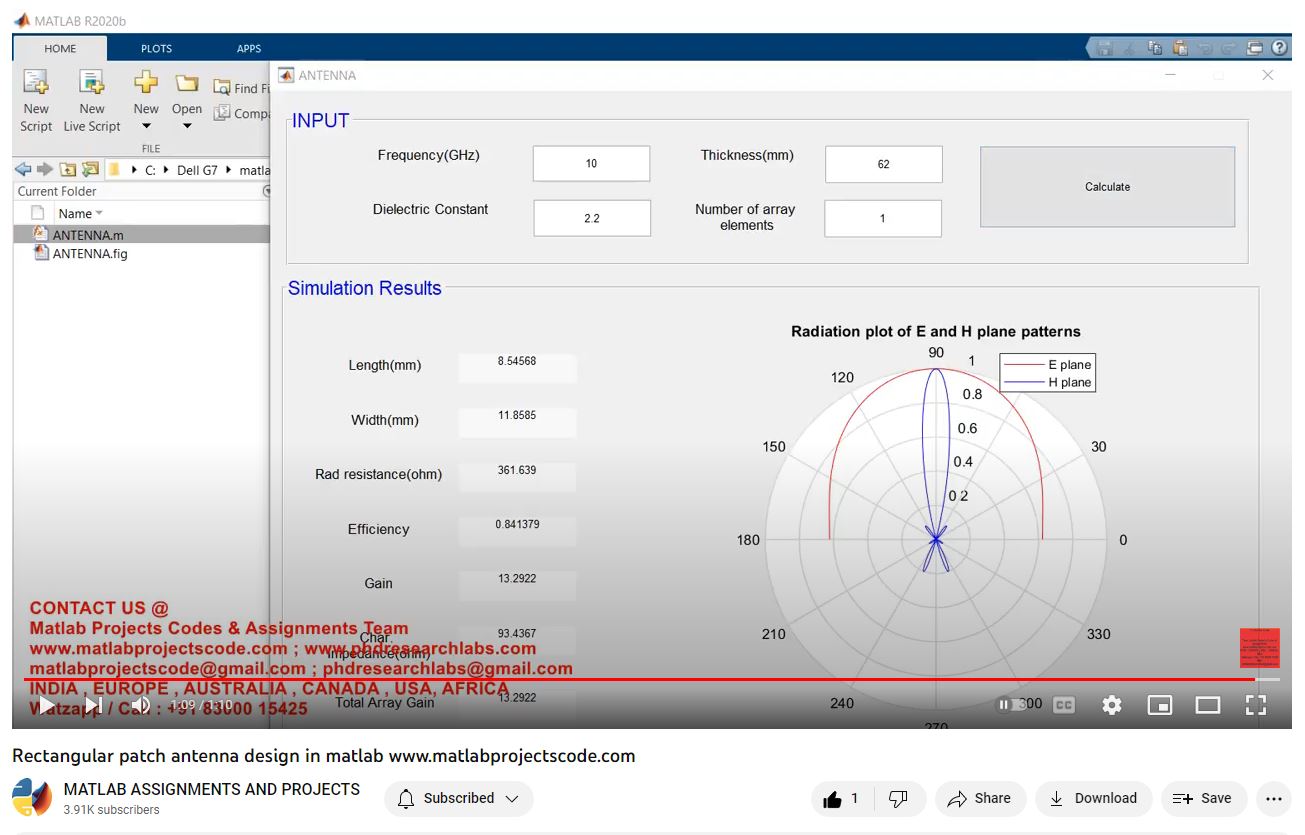Open MATLAB Help question mark icon
This screenshot has height=835, width=1305.
(x=1279, y=48)
